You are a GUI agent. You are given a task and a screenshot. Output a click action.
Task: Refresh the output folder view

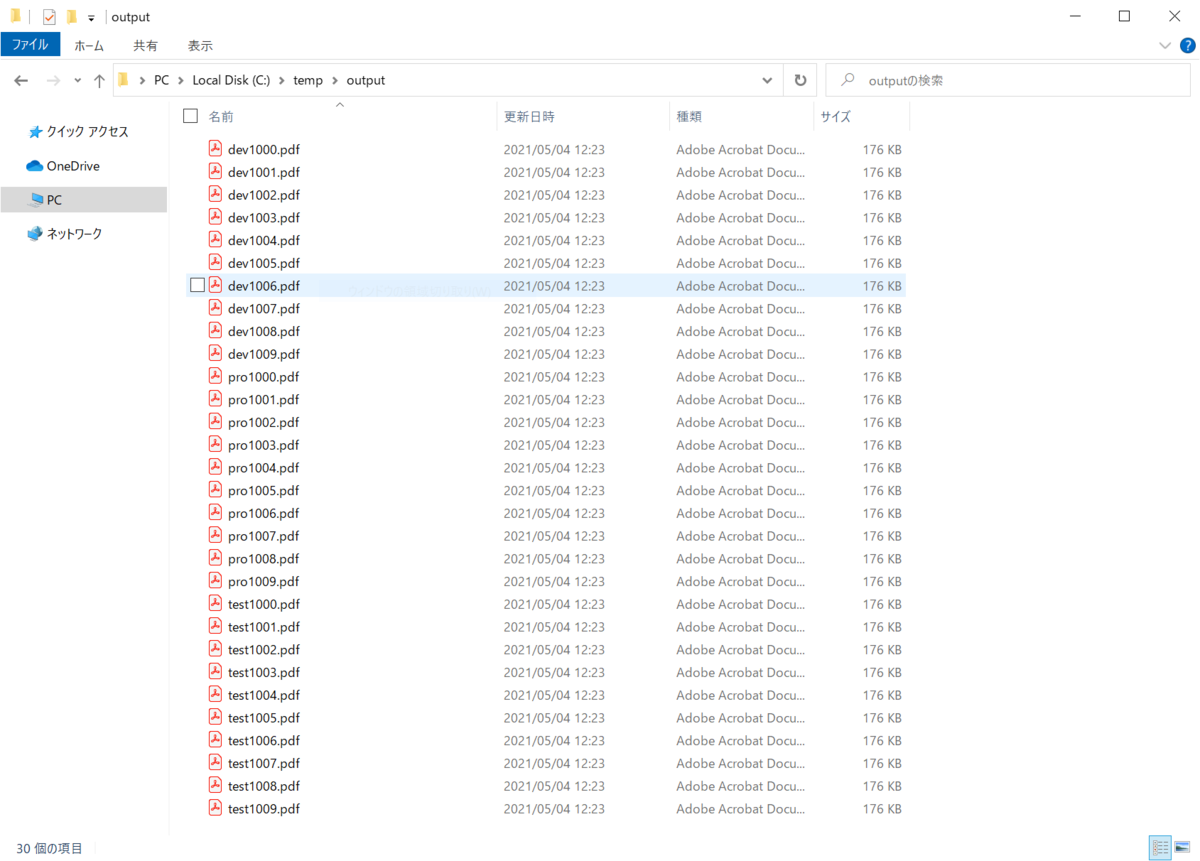pyautogui.click(x=800, y=80)
